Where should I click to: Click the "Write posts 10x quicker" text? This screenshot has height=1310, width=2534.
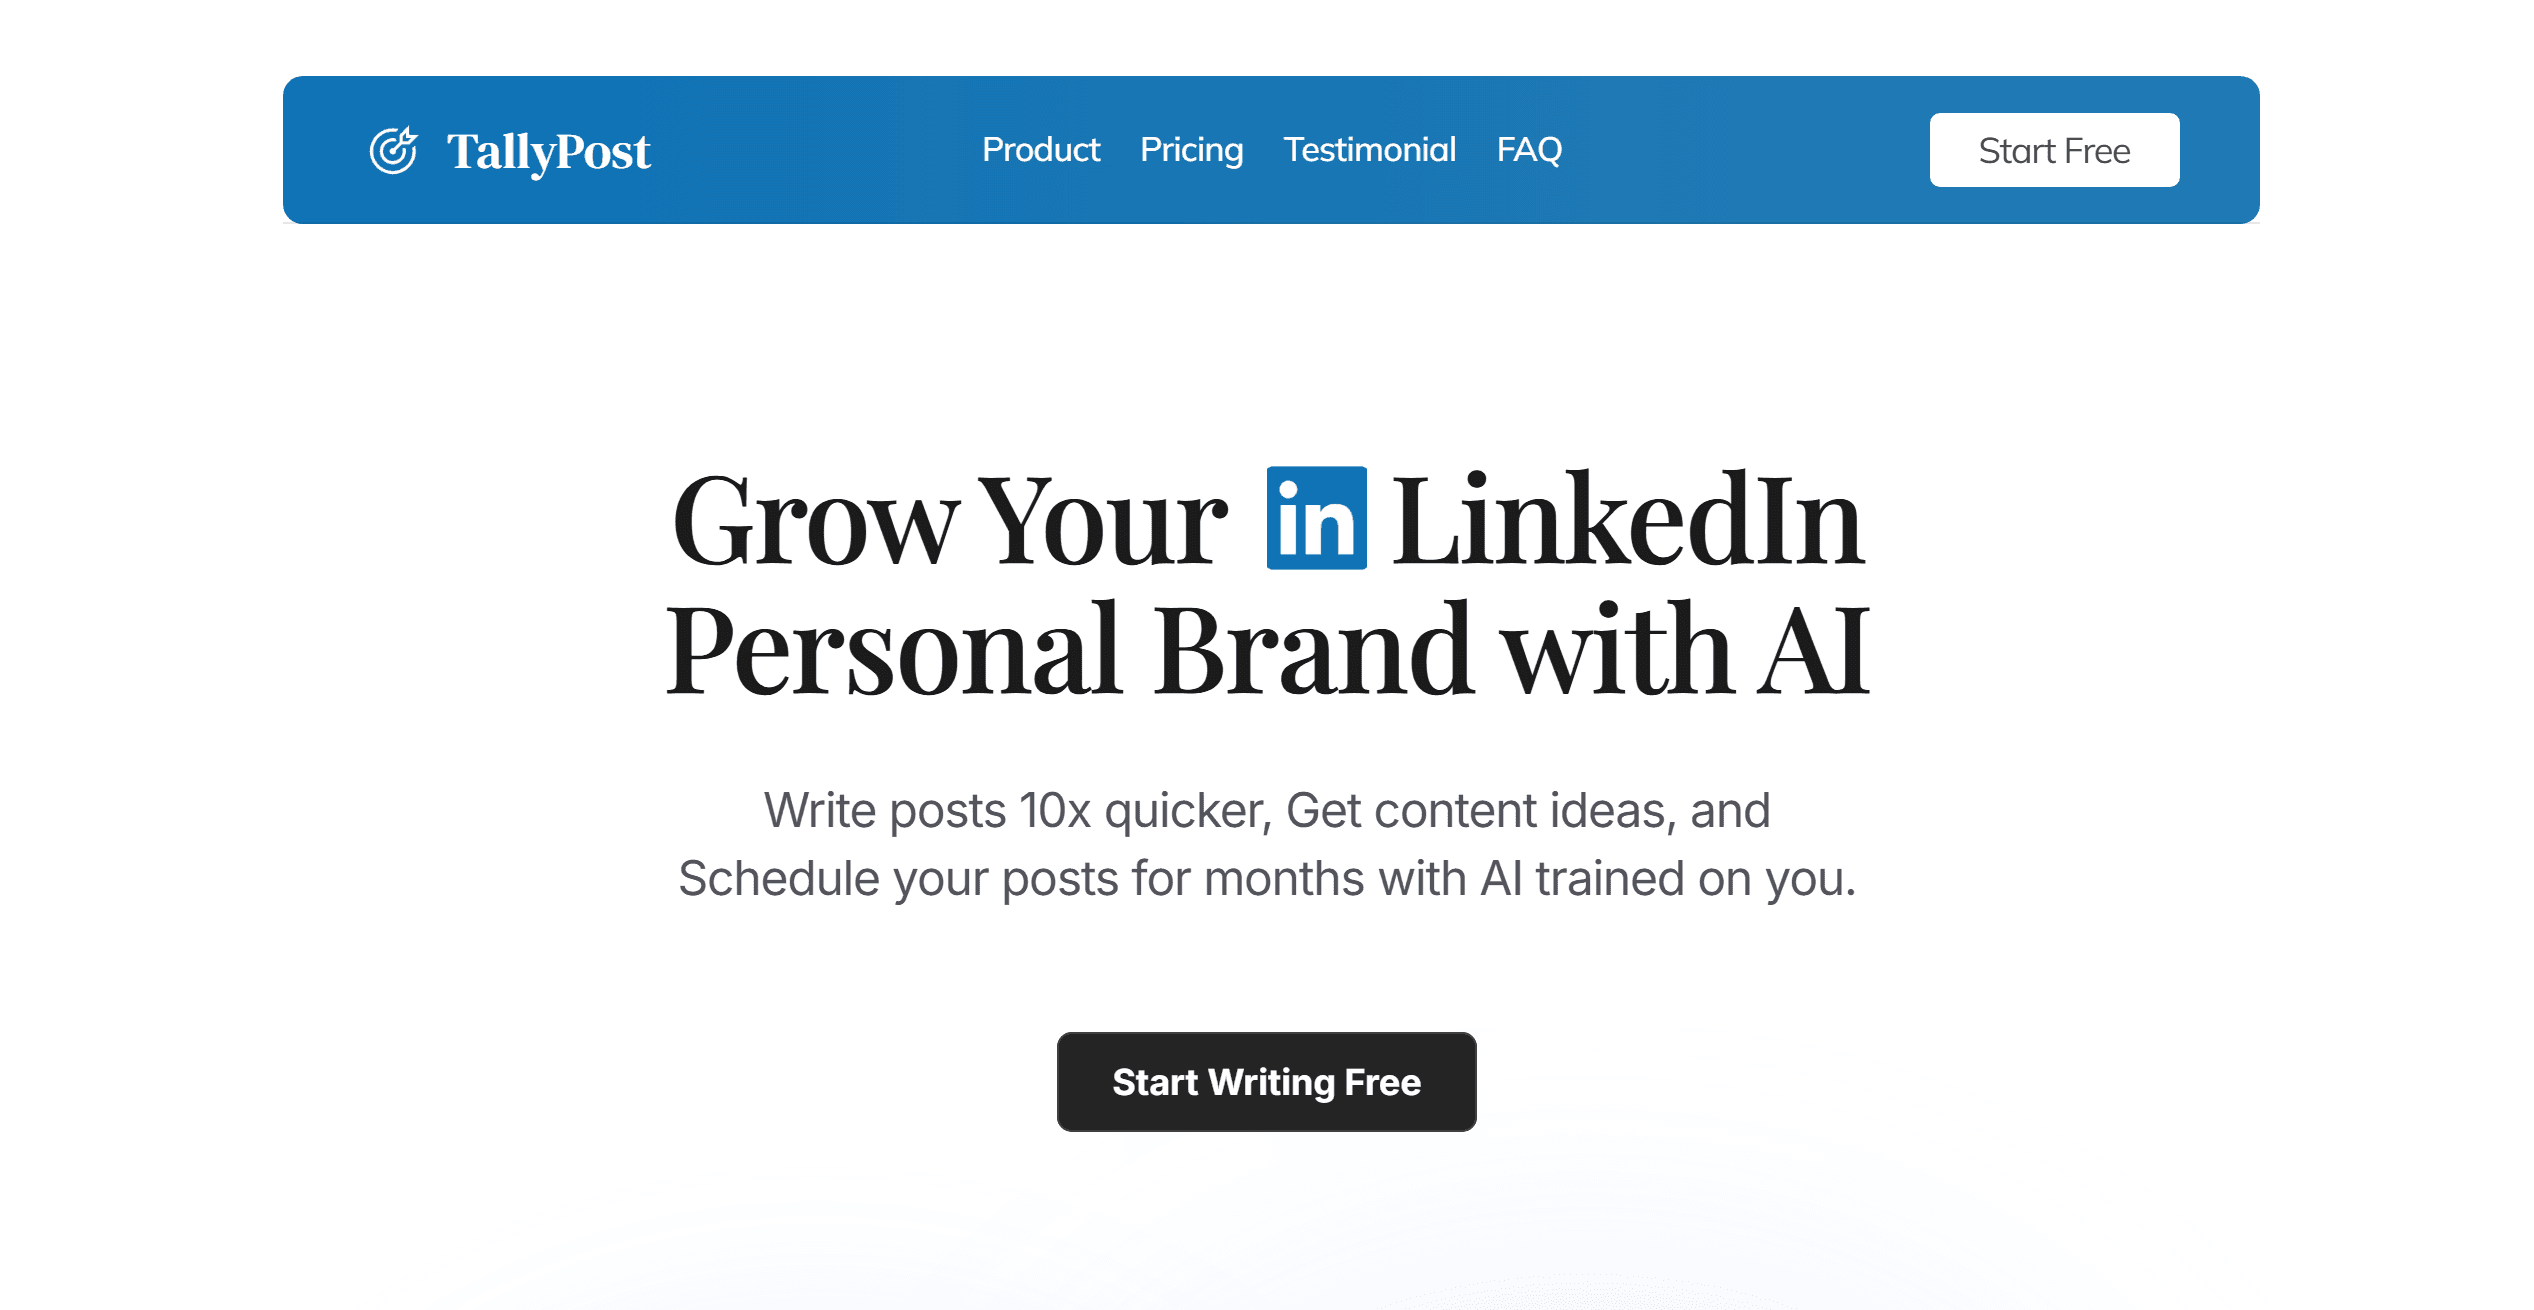(1016, 810)
